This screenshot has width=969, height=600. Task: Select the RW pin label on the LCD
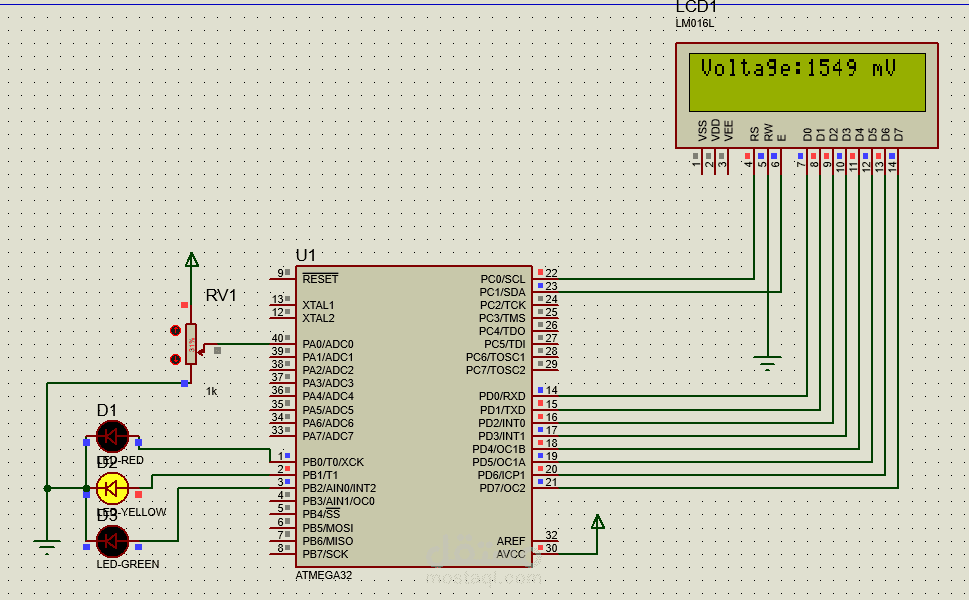coord(768,132)
